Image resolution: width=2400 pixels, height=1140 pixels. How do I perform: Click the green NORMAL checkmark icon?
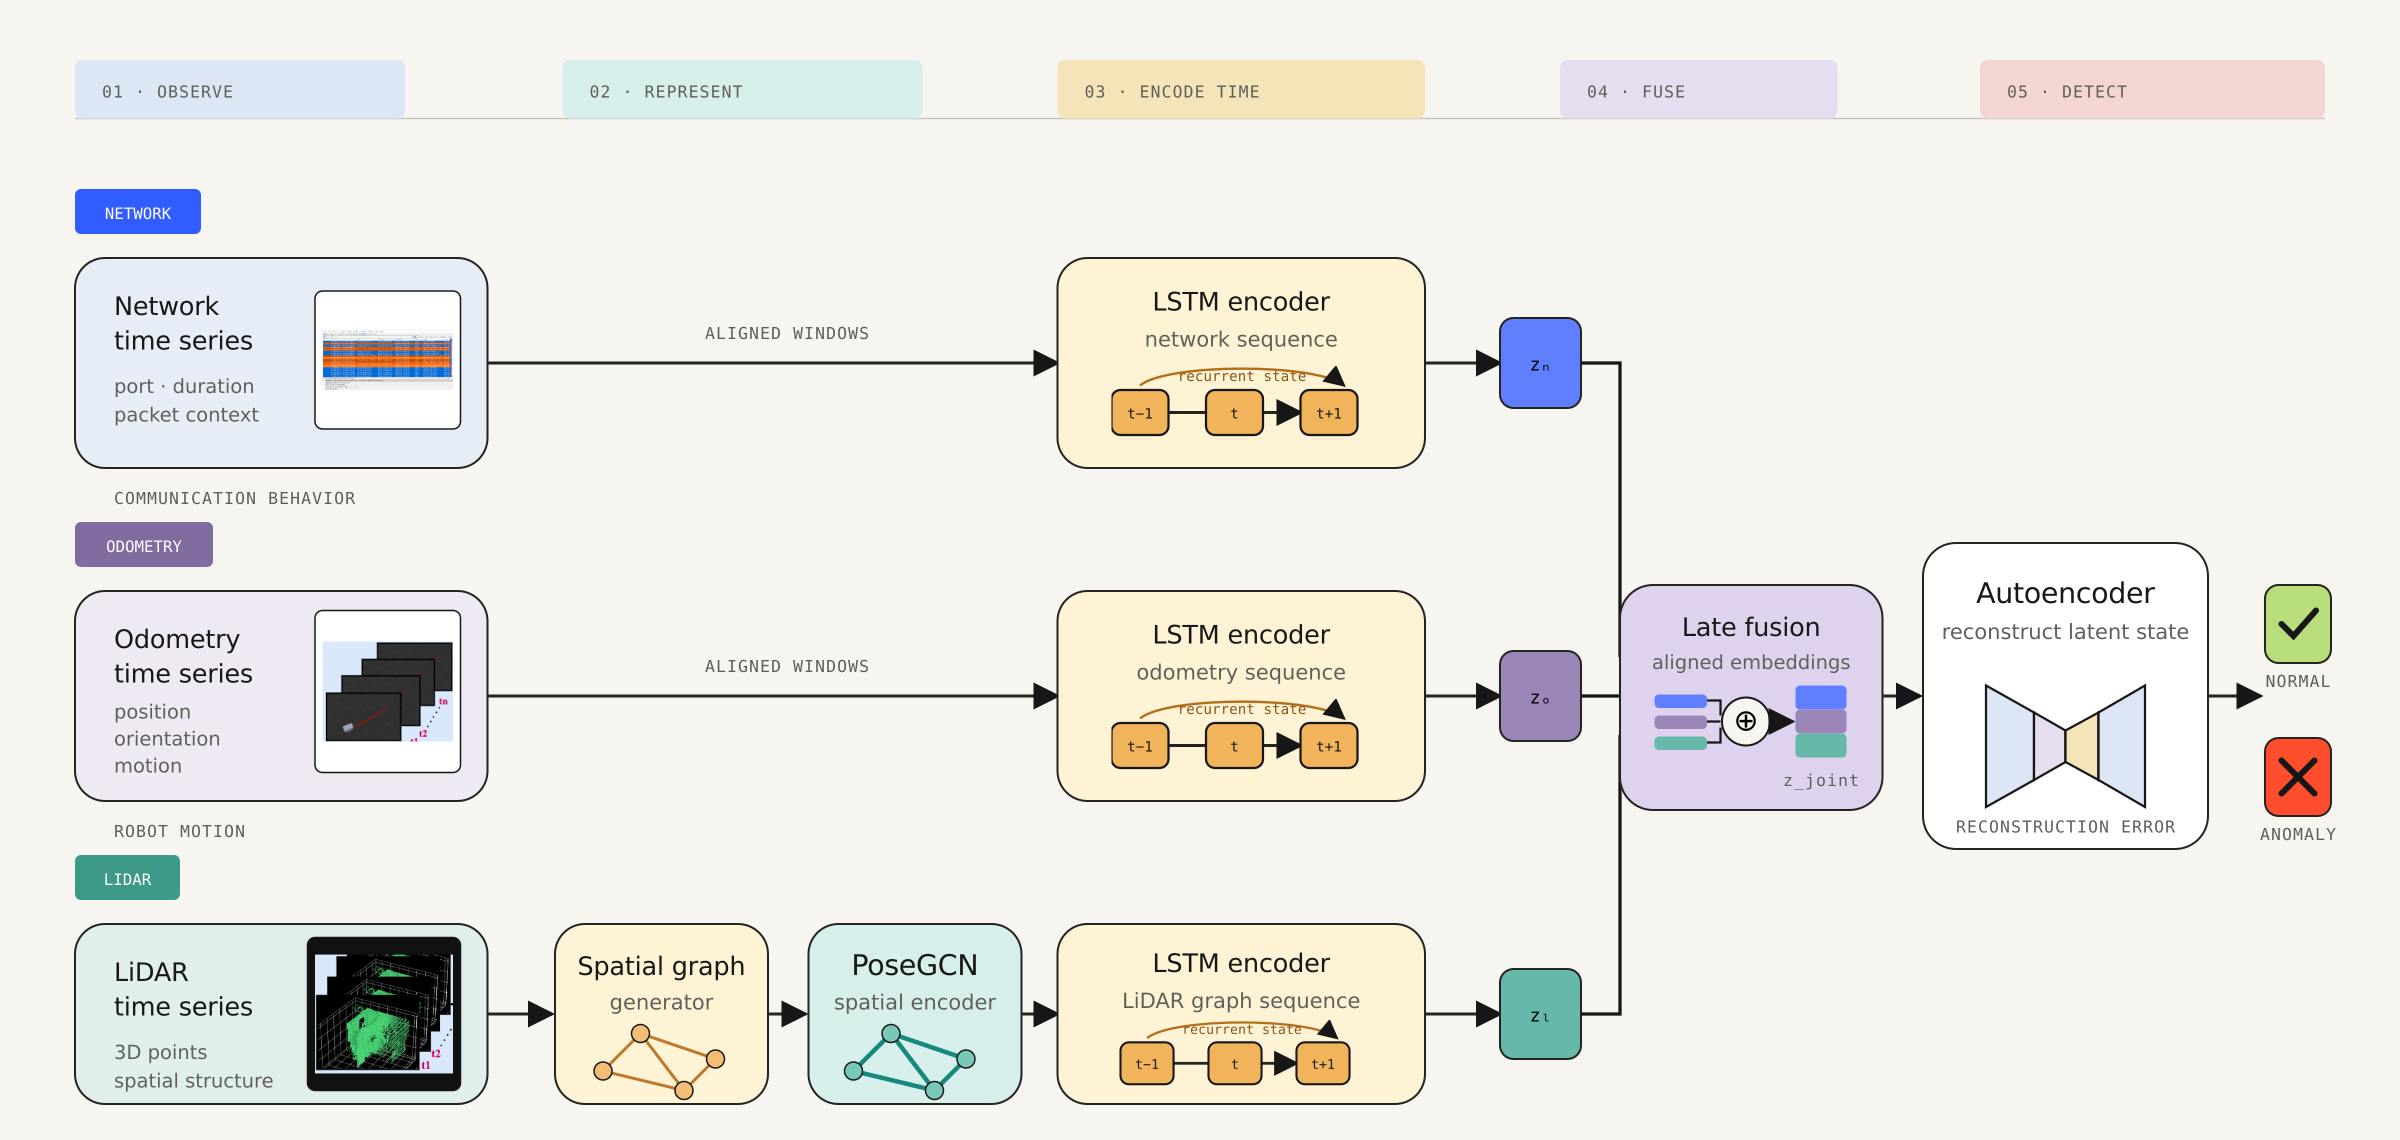click(x=2298, y=624)
